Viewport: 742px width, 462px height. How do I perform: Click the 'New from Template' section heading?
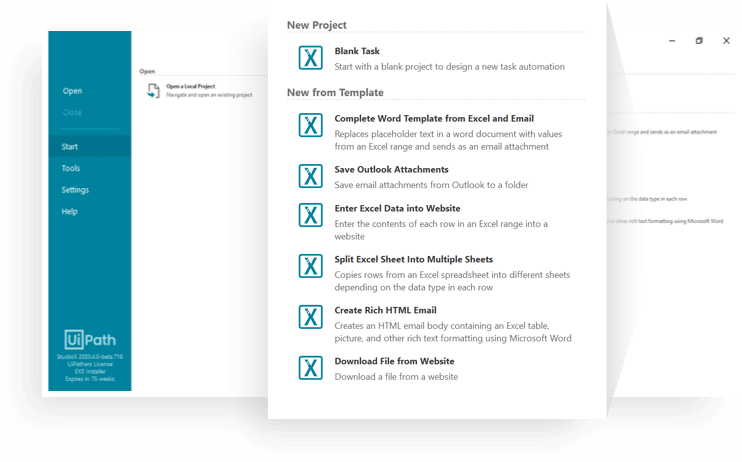coord(335,93)
